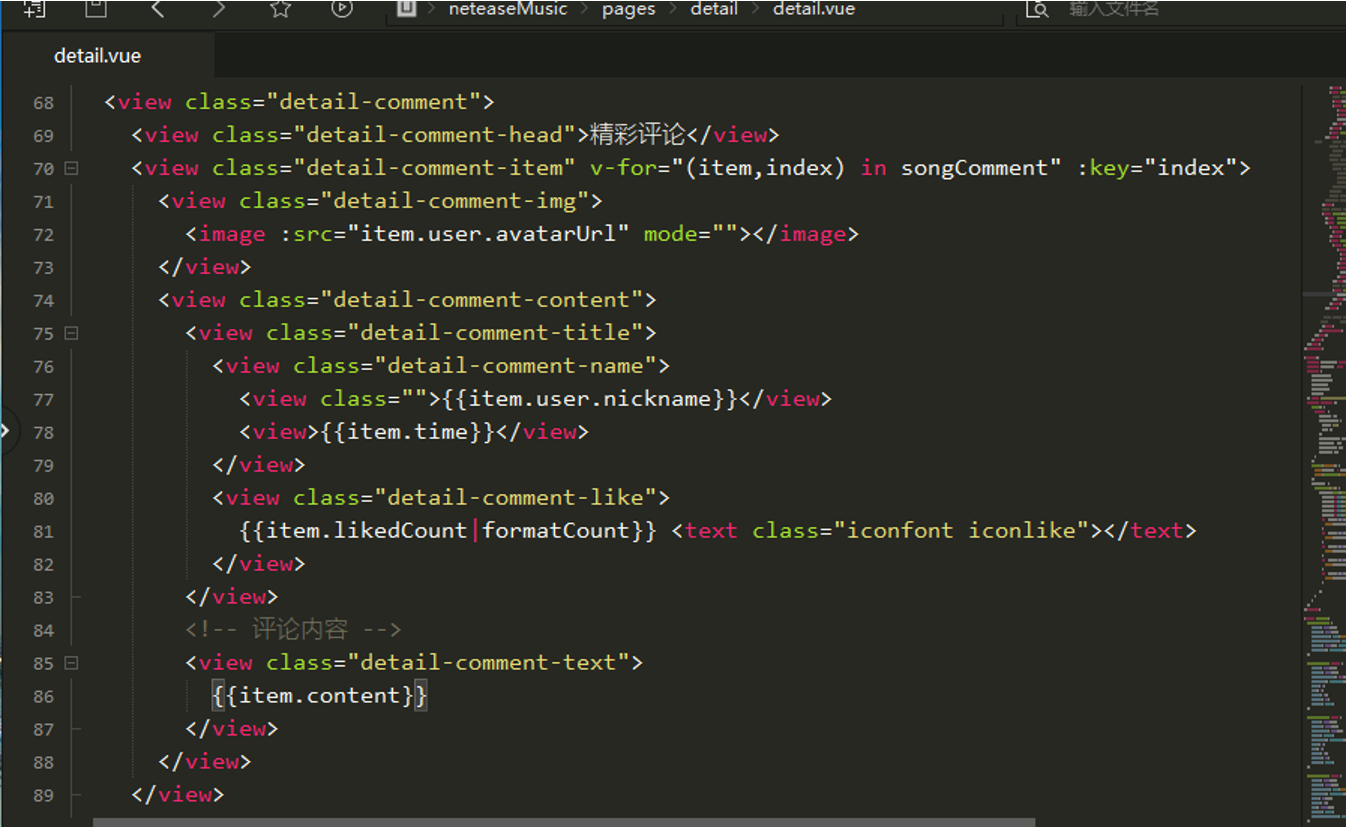
Task: Click "iconfont iconlike" class value
Action: [x=960, y=530]
